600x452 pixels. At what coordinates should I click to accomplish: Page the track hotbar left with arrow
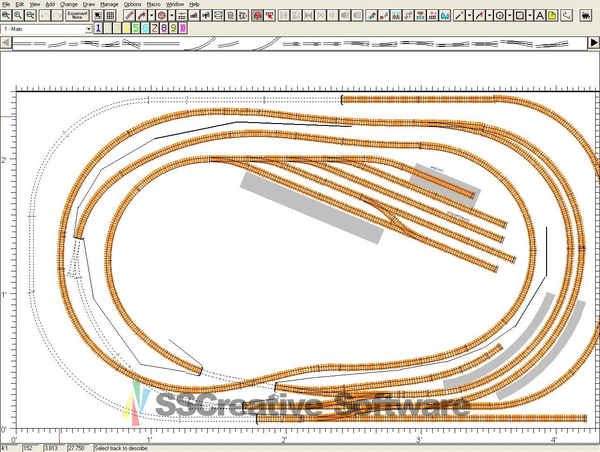click(6, 42)
